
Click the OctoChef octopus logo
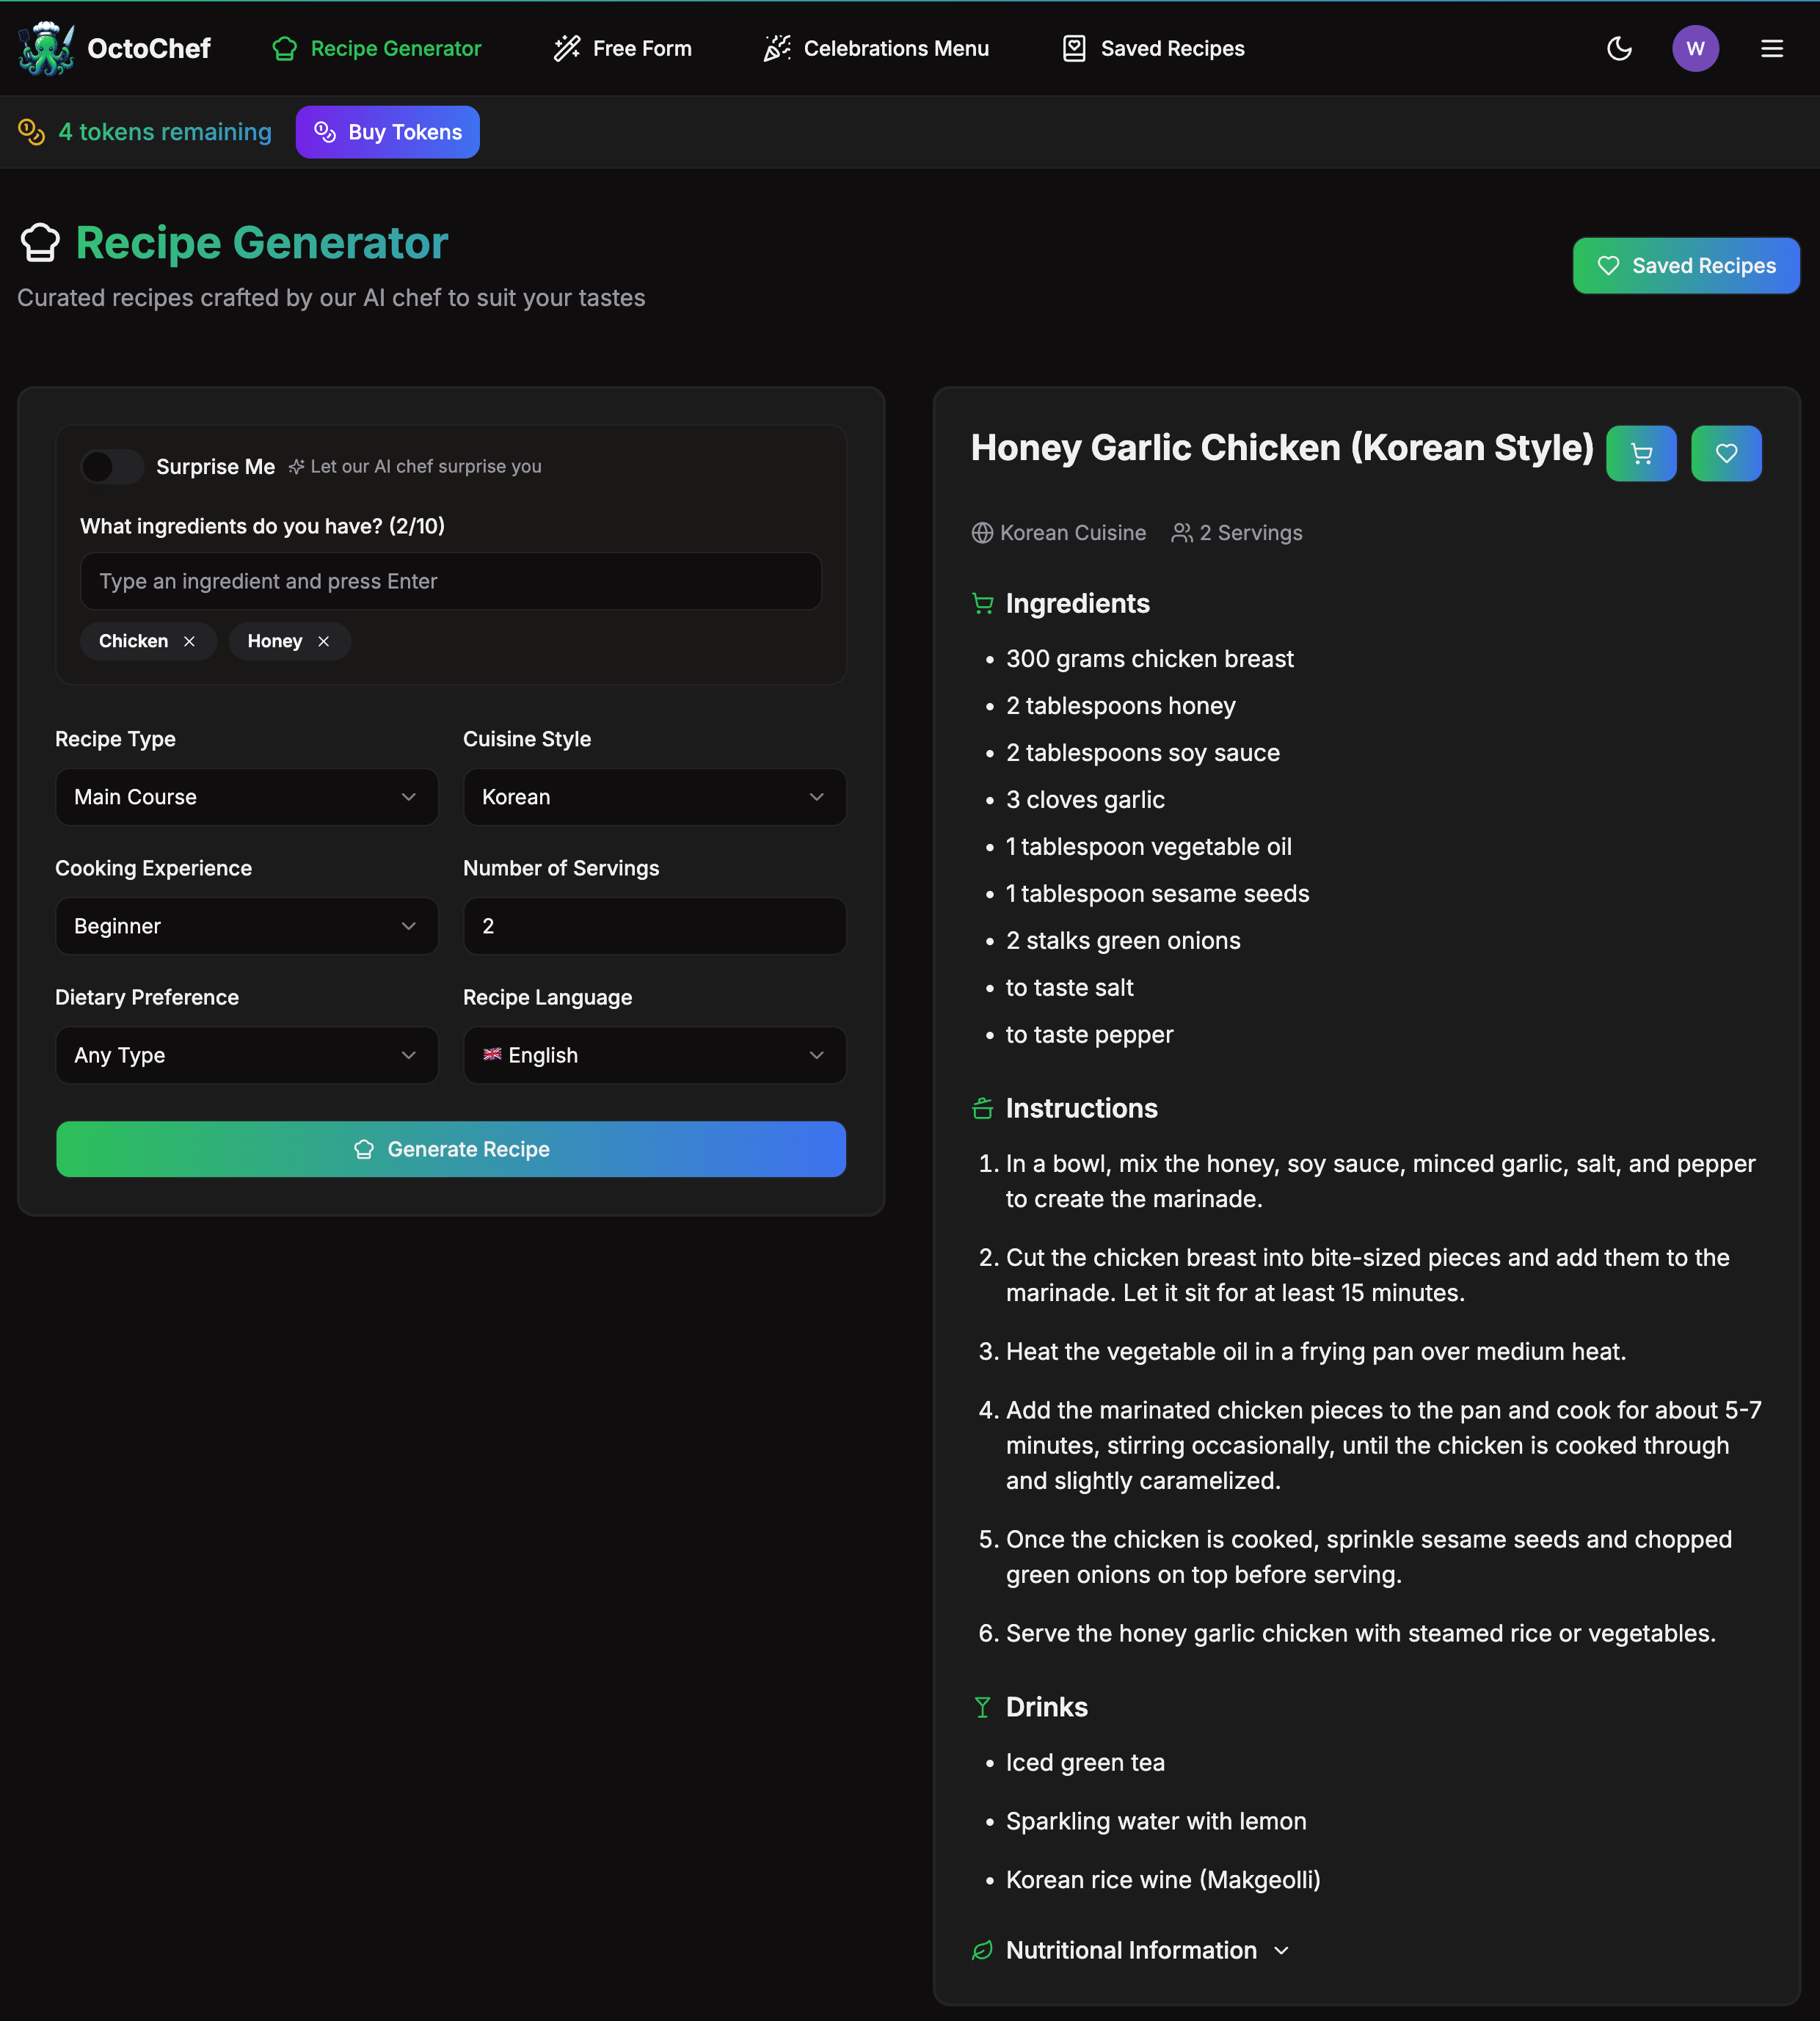[46, 48]
